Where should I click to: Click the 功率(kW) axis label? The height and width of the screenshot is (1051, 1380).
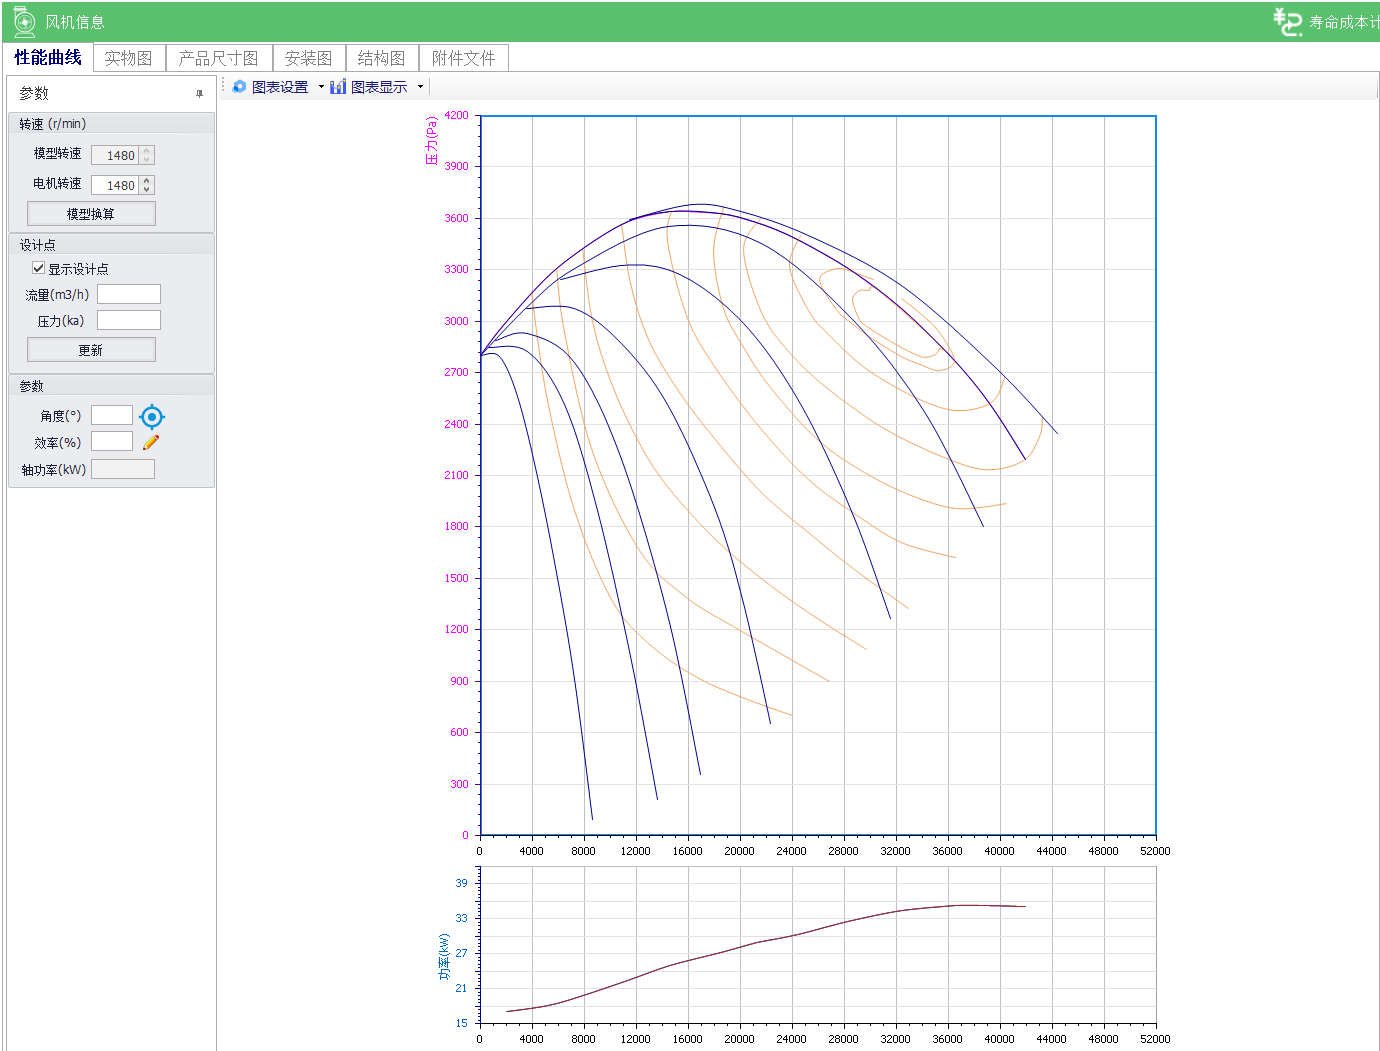[x=444, y=956]
